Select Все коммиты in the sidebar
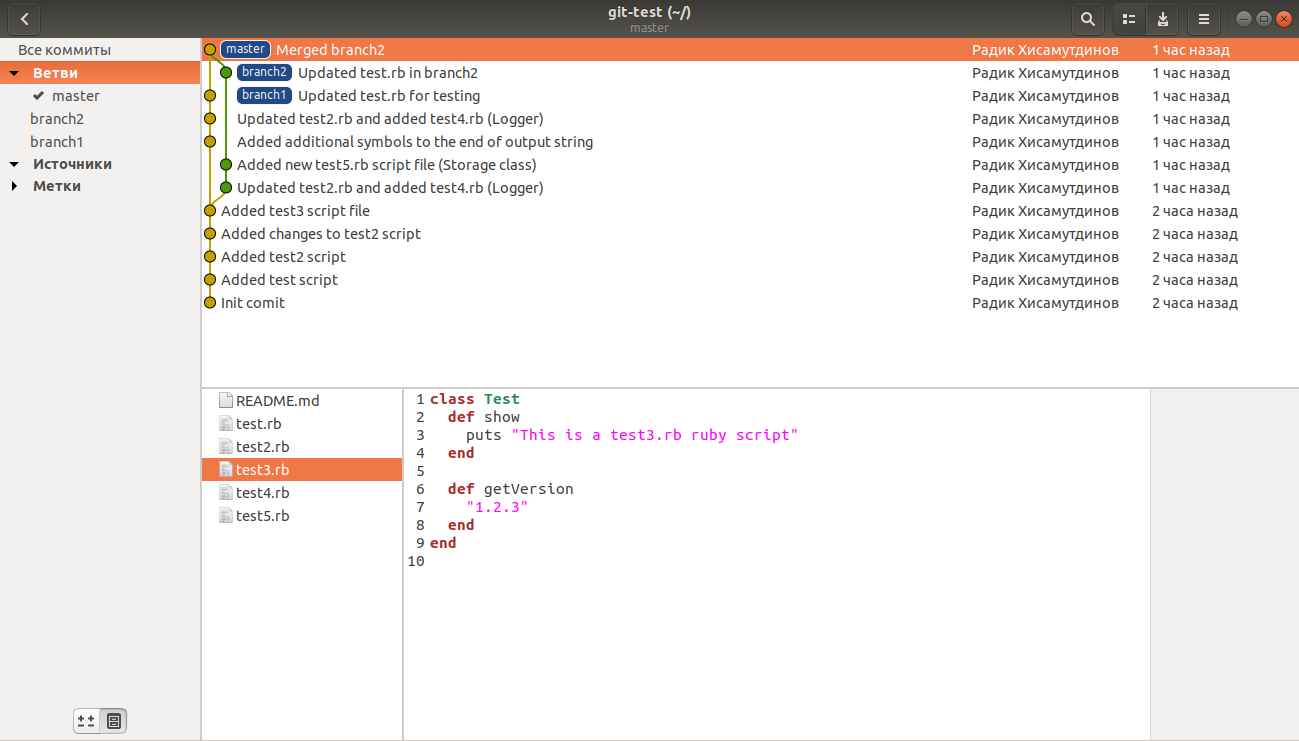 pyautogui.click(x=64, y=50)
